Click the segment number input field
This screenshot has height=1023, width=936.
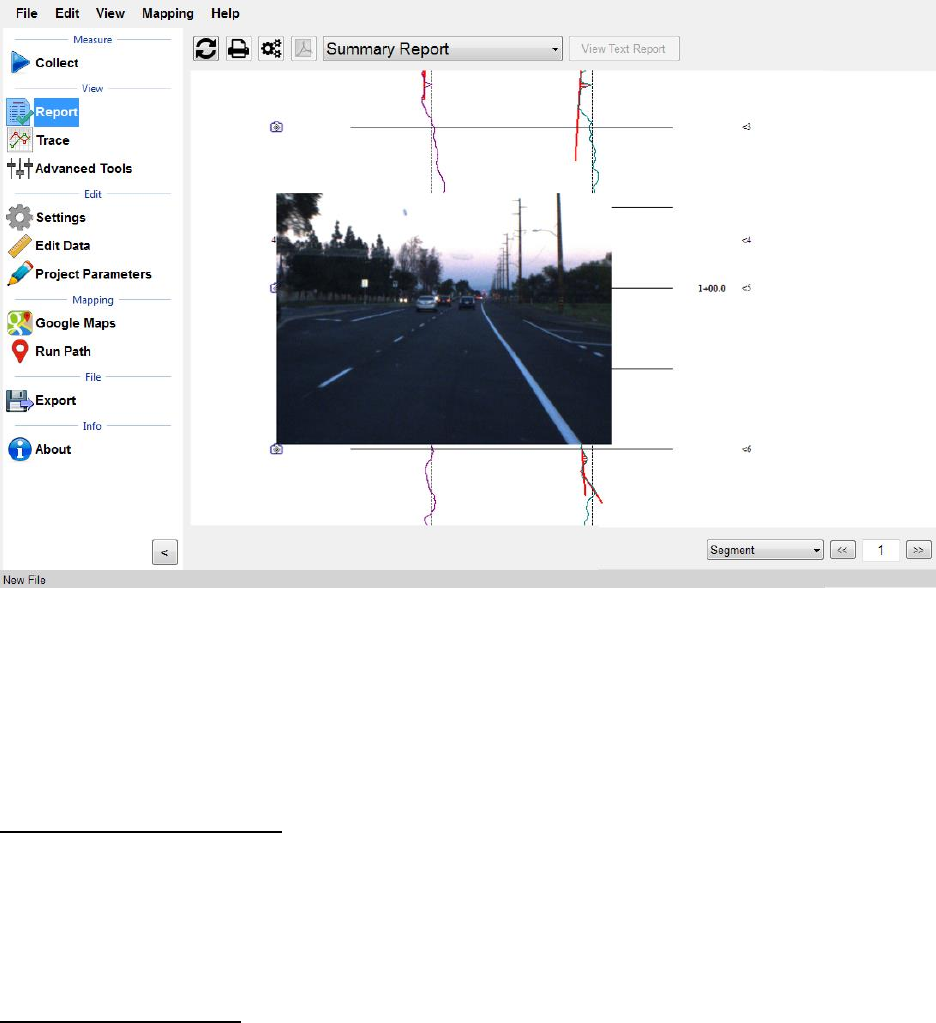(881, 550)
